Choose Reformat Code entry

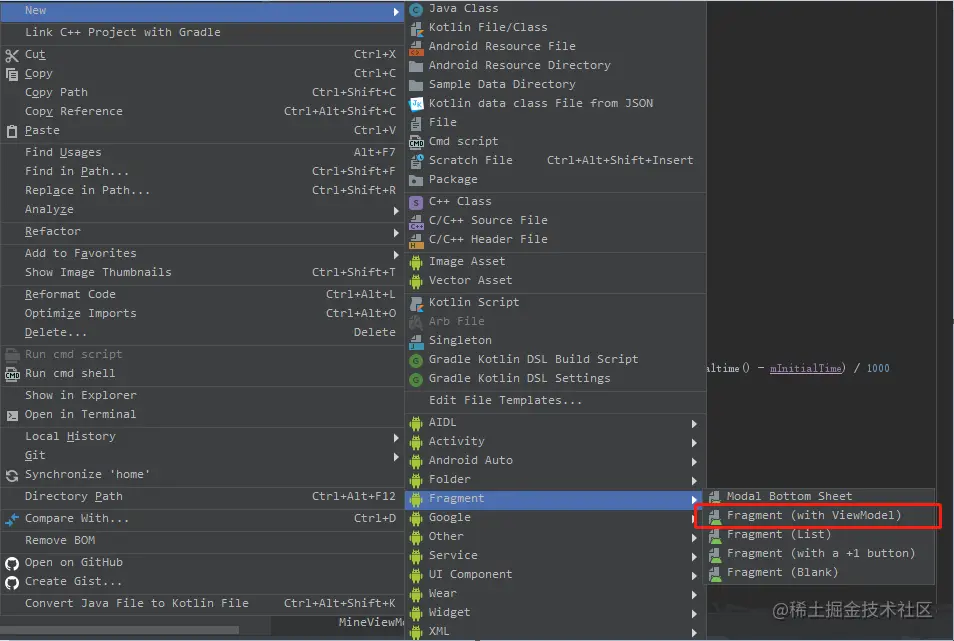pos(201,294)
